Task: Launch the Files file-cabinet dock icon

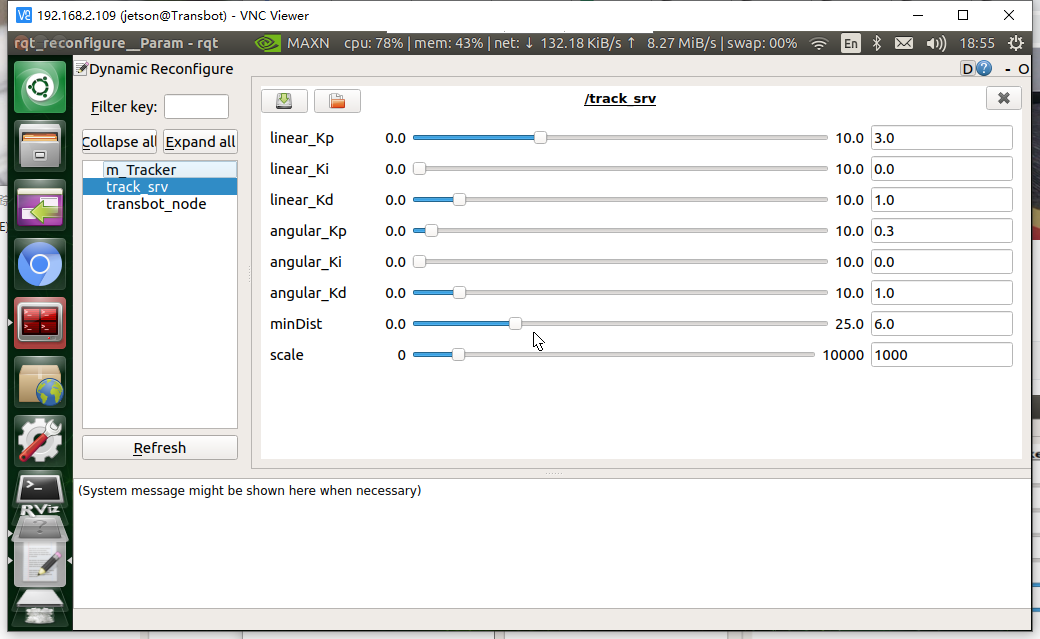Action: (40, 146)
